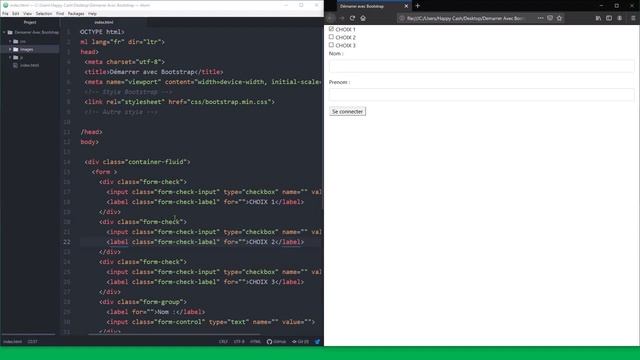Click the Firefox back arrow button

(331, 18)
